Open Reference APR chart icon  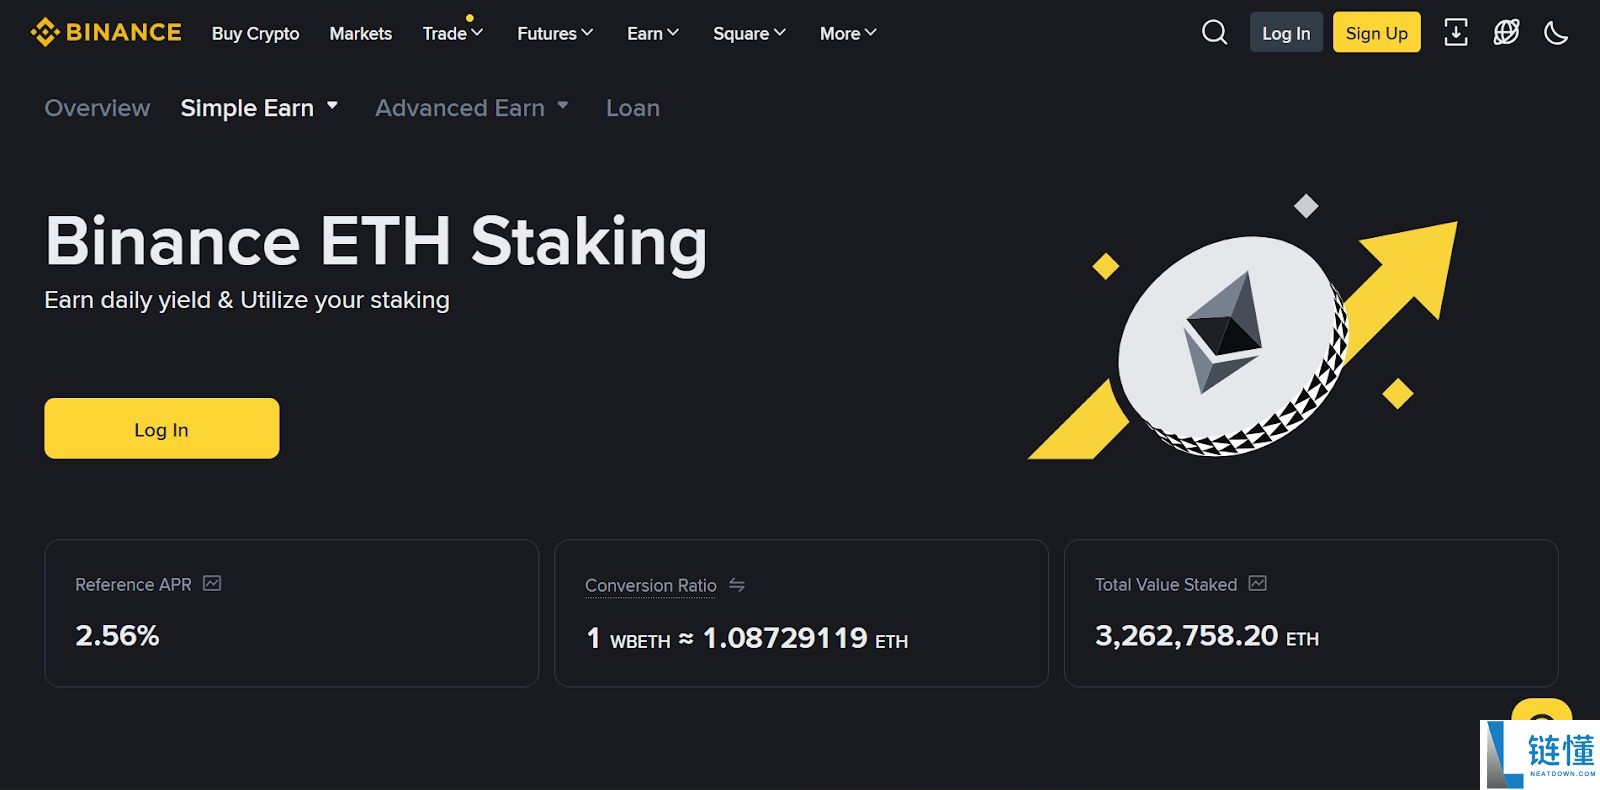(212, 583)
